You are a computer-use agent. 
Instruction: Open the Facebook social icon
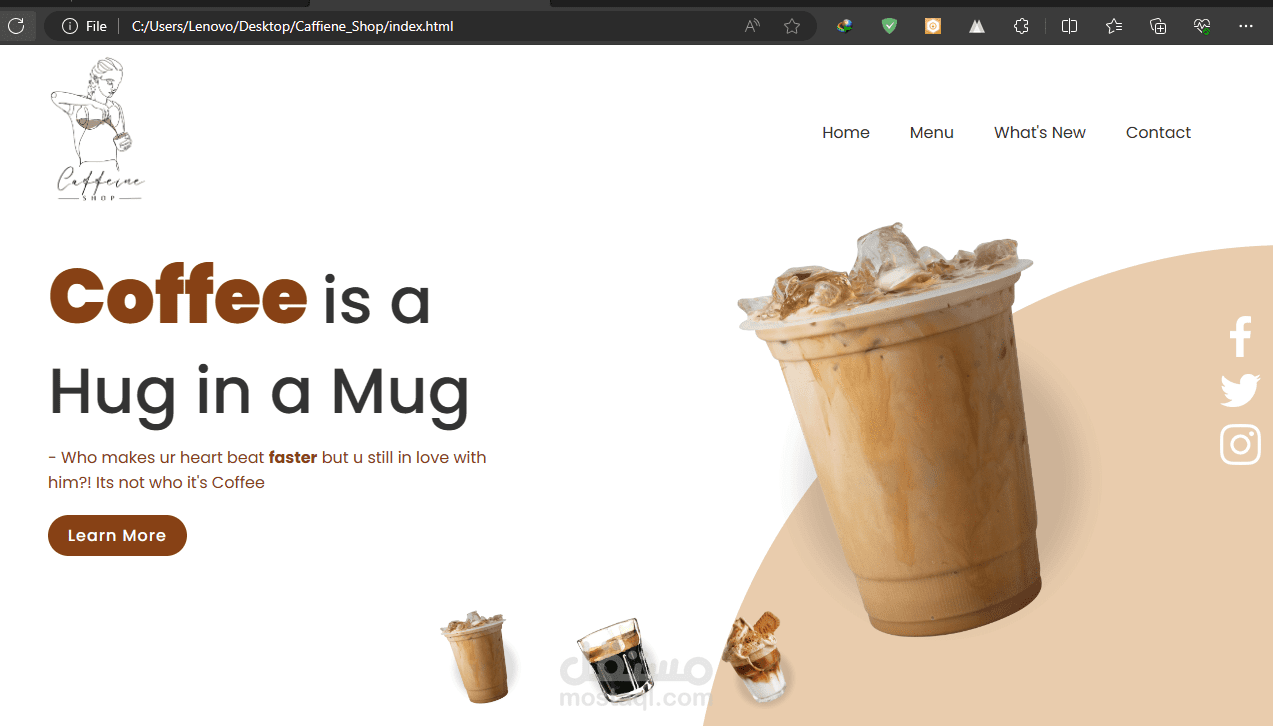[x=1240, y=337]
